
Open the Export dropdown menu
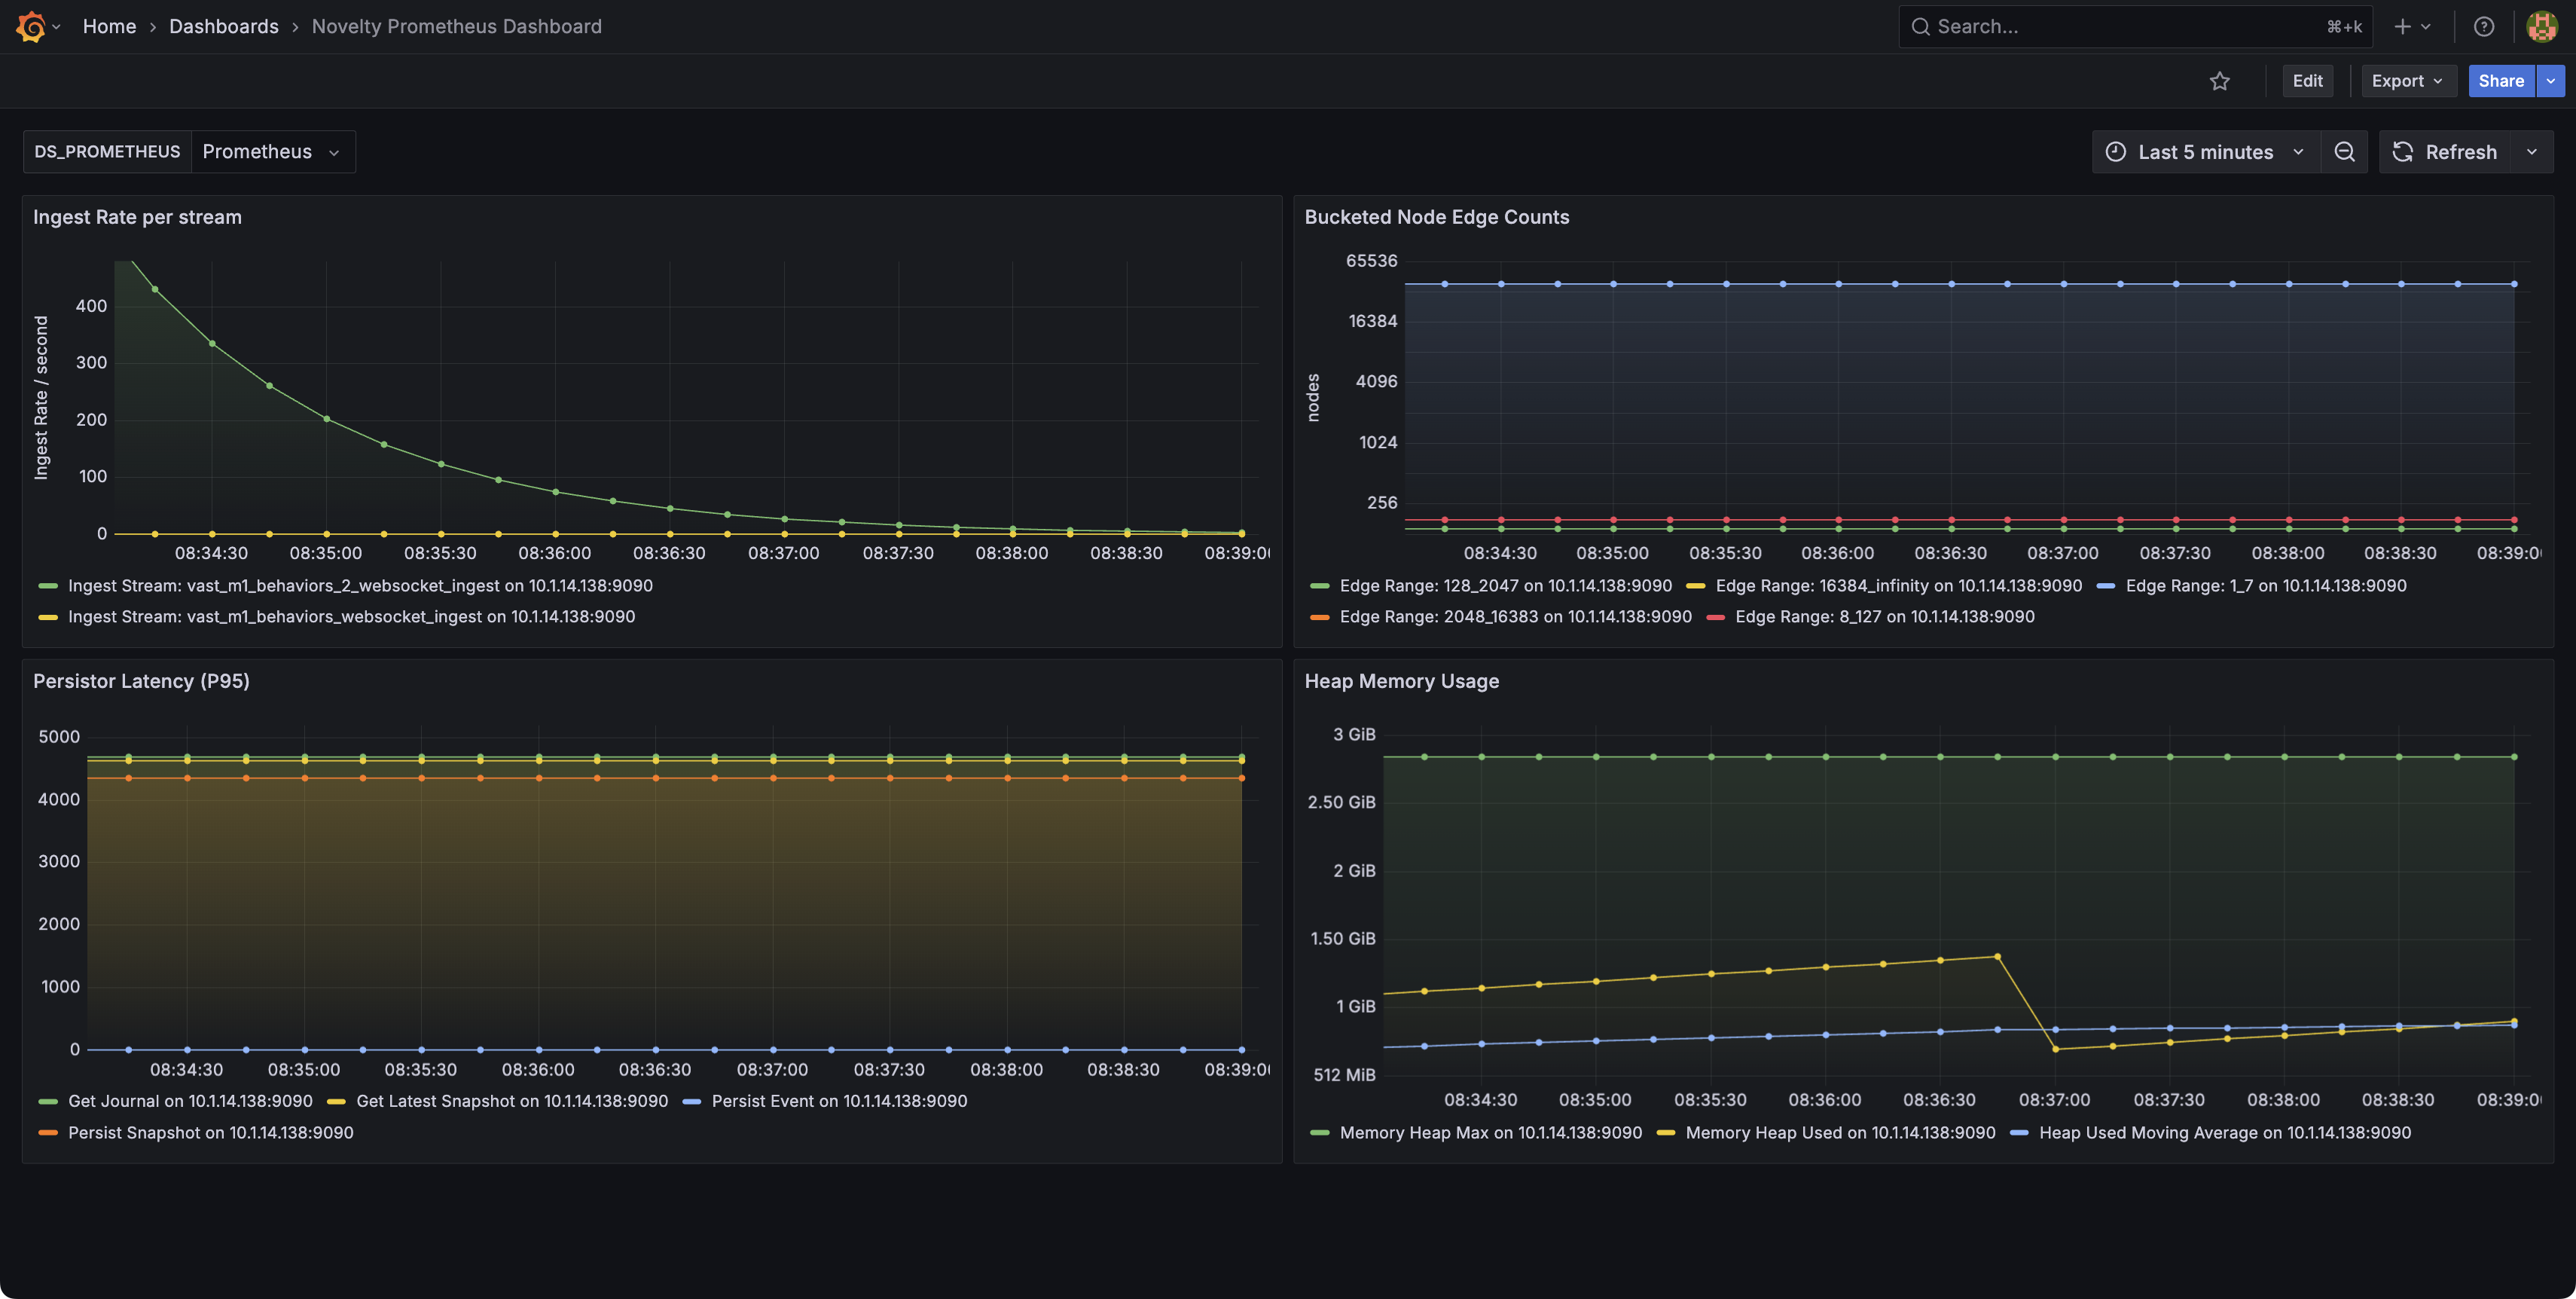(2406, 81)
